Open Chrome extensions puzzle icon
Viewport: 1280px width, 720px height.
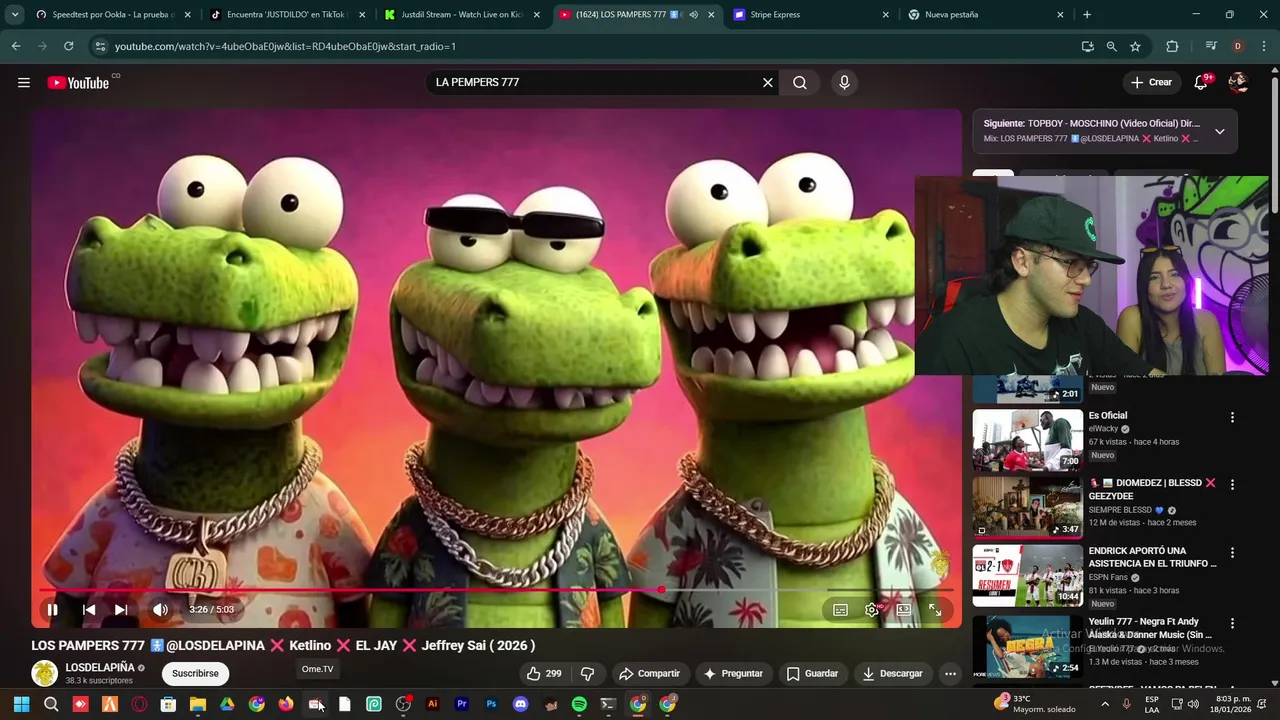tap(1172, 46)
